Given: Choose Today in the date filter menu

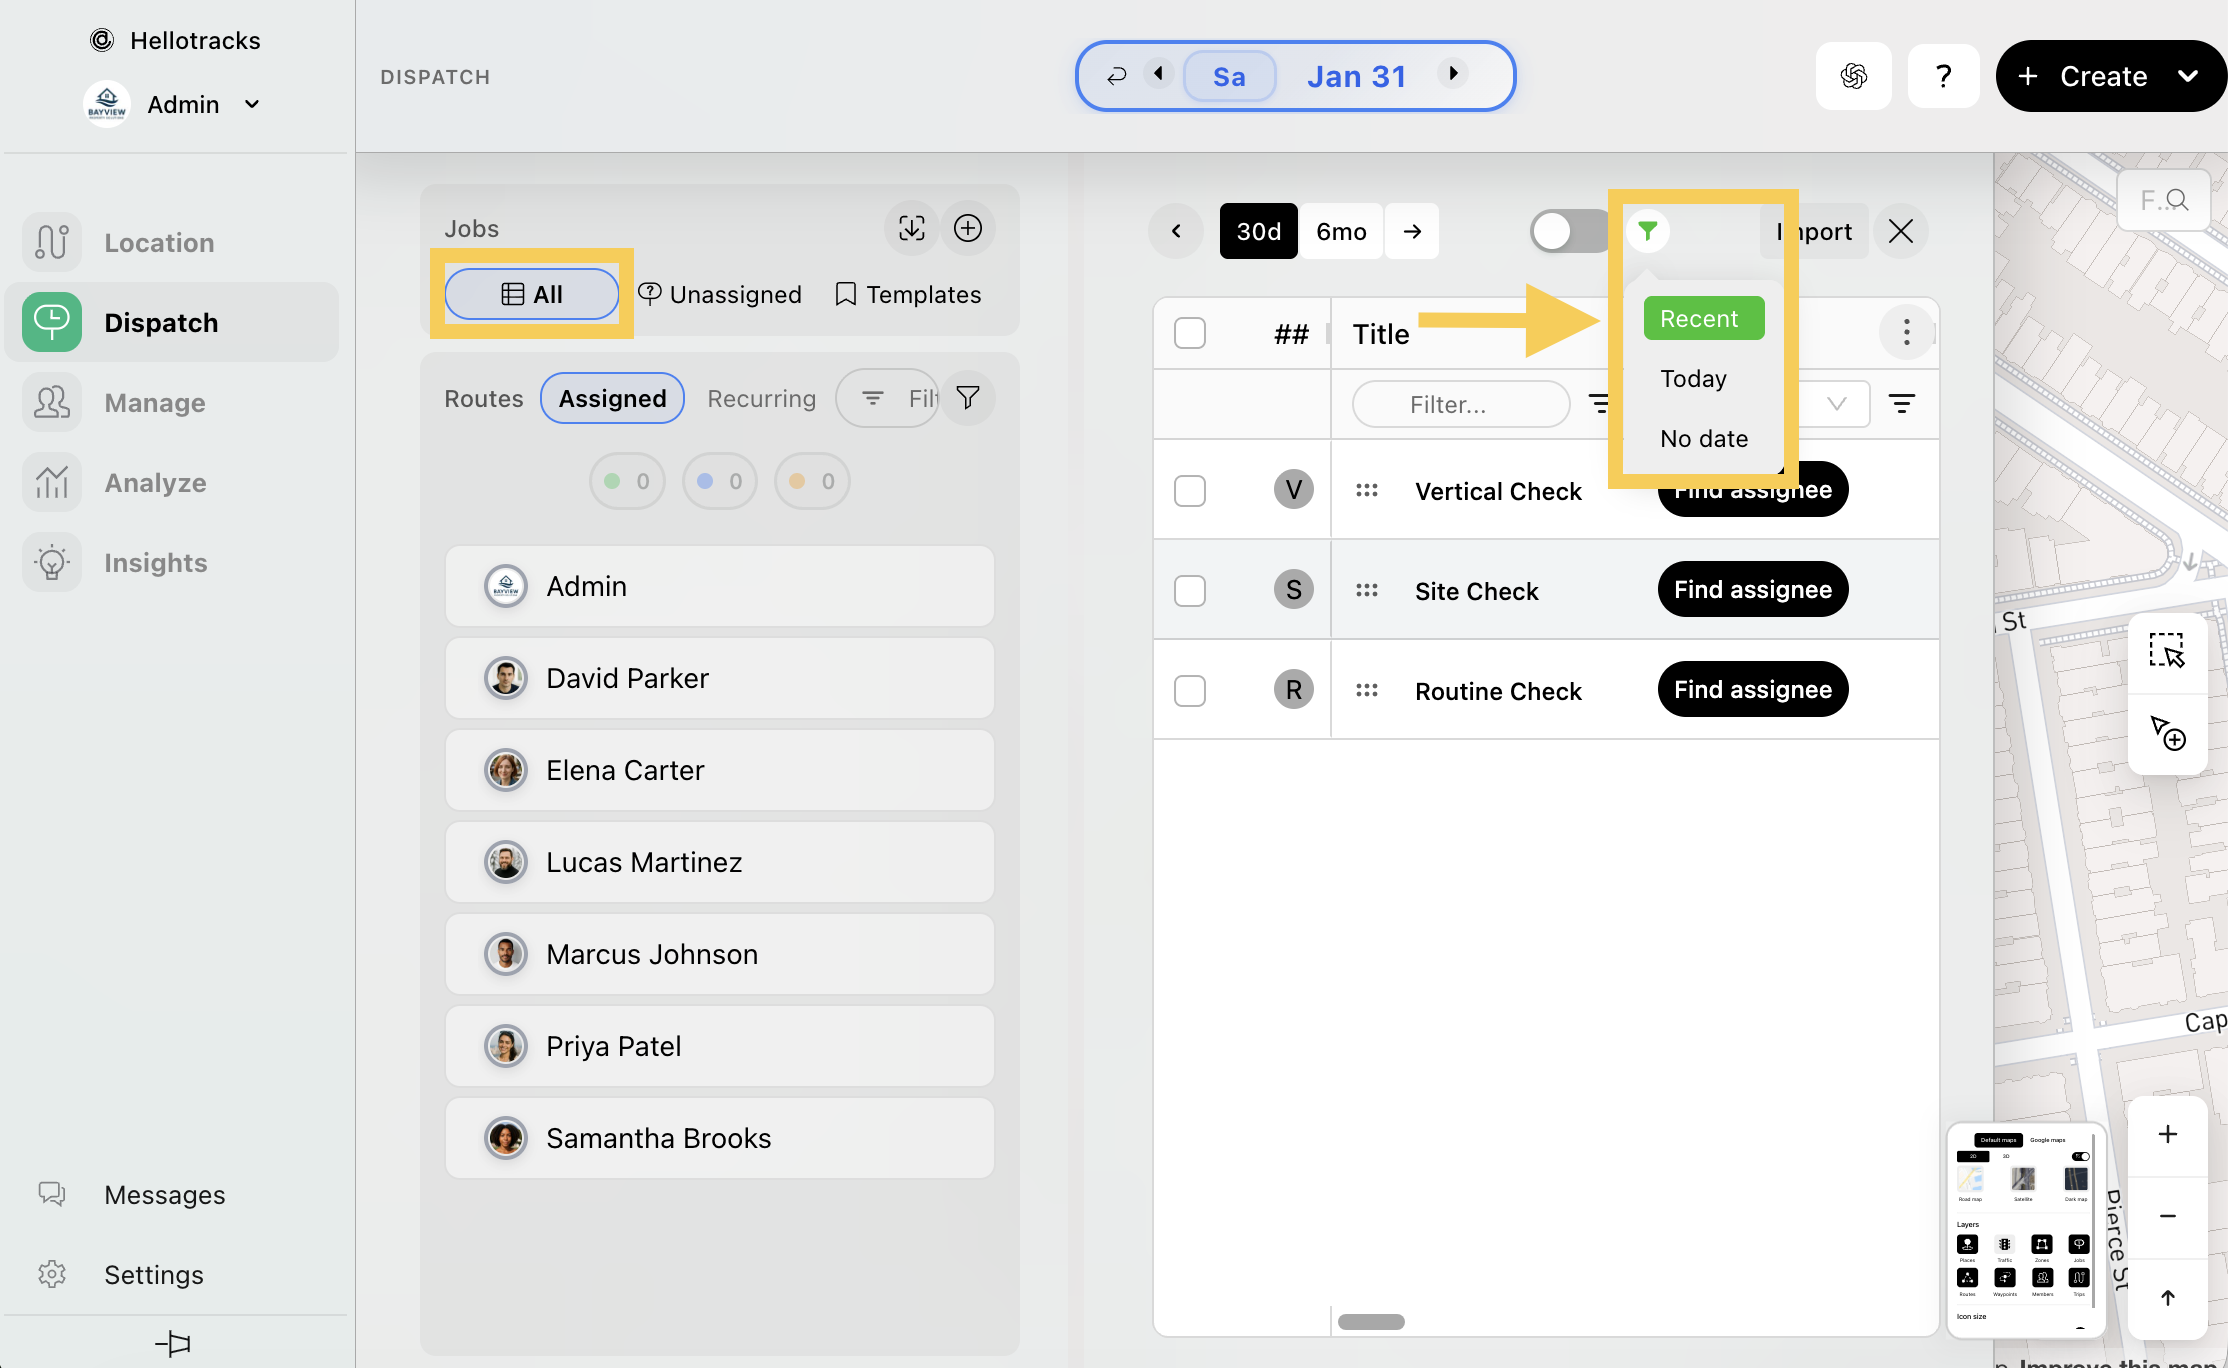Looking at the screenshot, I should (x=1693, y=379).
